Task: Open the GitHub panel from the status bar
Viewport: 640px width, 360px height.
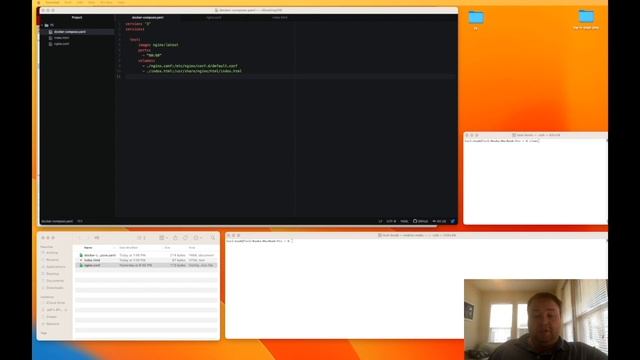Action: click(420, 221)
